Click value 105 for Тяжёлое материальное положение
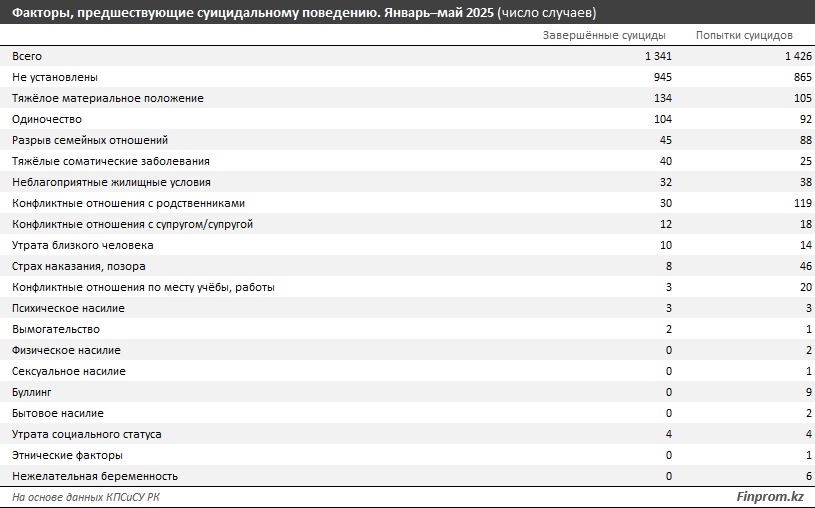 803,98
